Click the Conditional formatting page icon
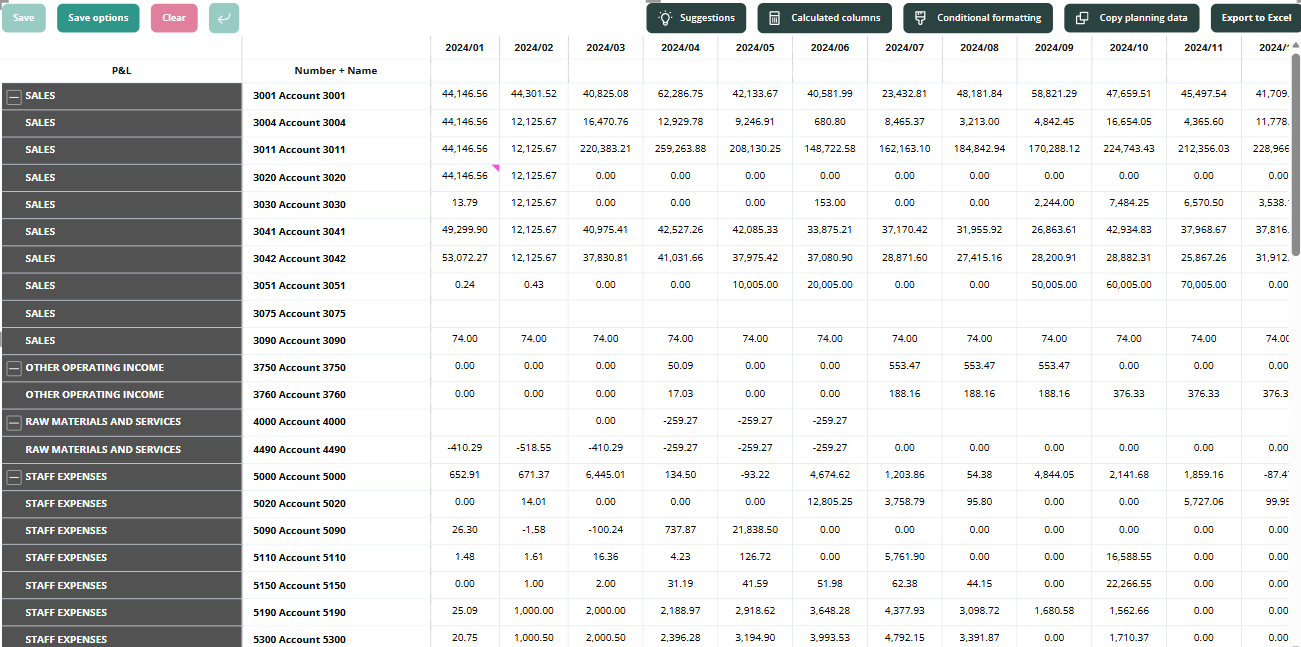The width and height of the screenshot is (1301, 647). (920, 18)
